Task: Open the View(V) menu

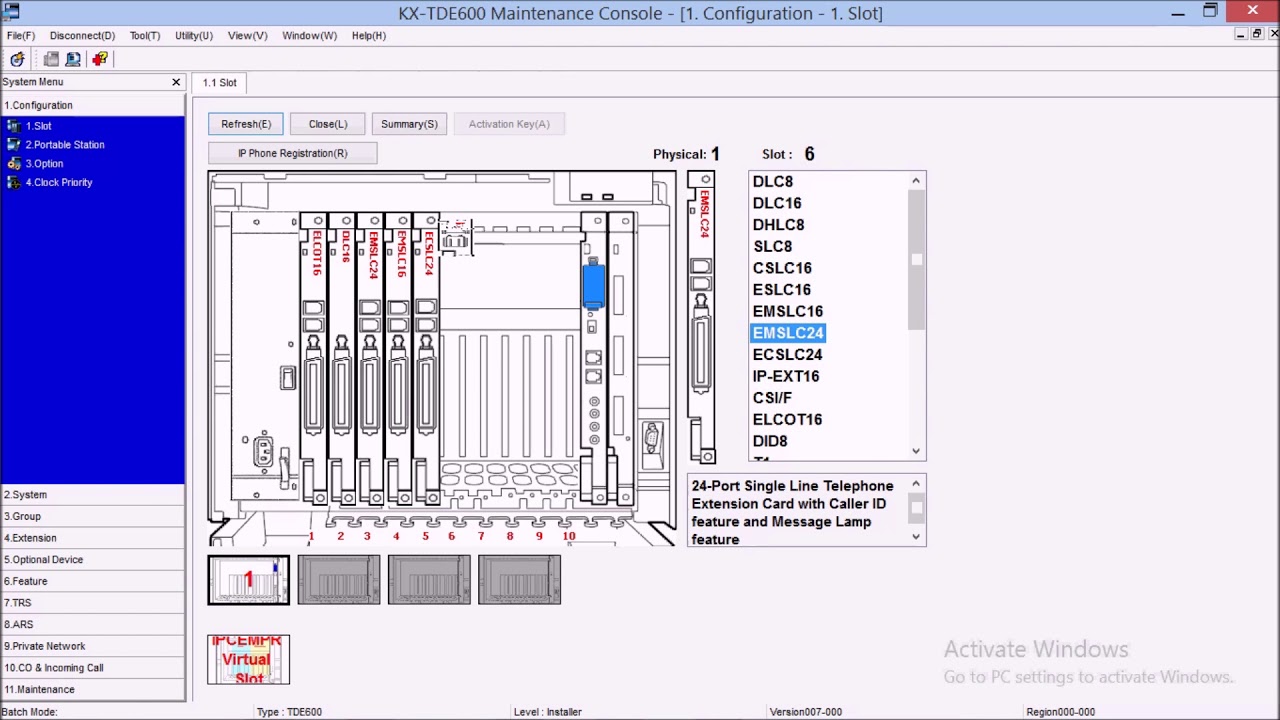Action: [247, 35]
